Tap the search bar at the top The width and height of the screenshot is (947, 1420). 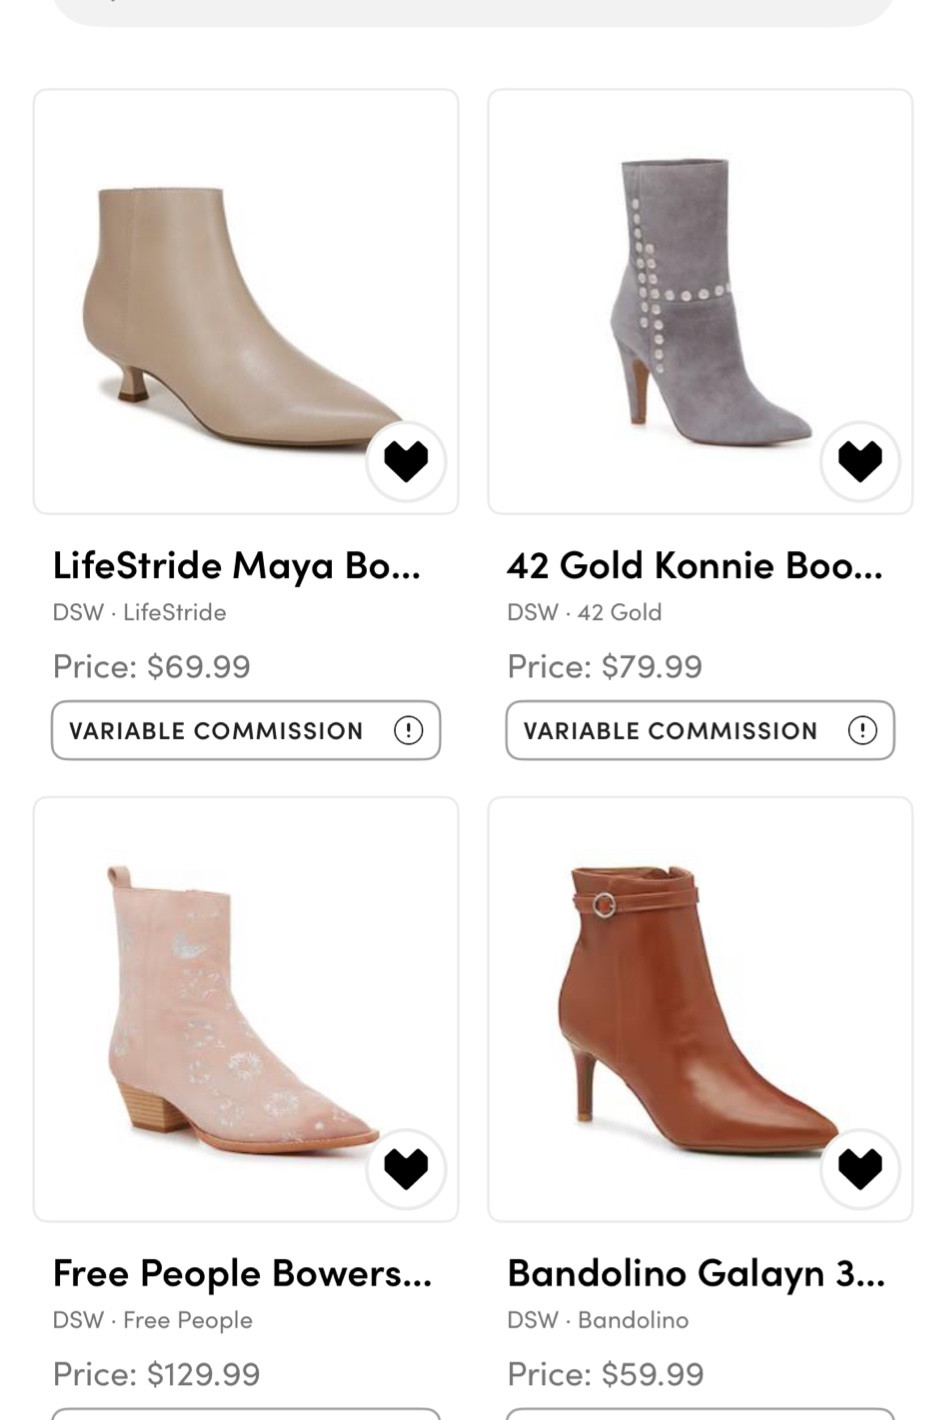473,10
